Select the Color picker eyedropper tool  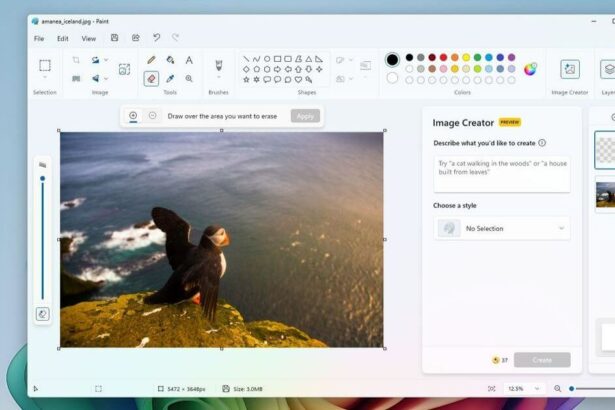[x=170, y=78]
